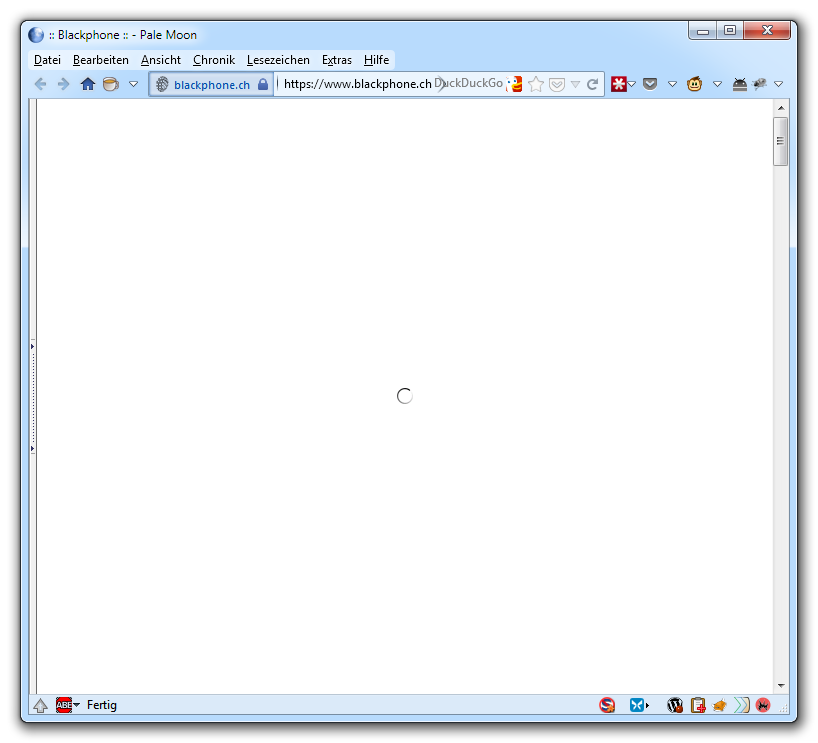818x743 pixels.
Task: Click the ABE icon in the status bar
Action: point(64,705)
